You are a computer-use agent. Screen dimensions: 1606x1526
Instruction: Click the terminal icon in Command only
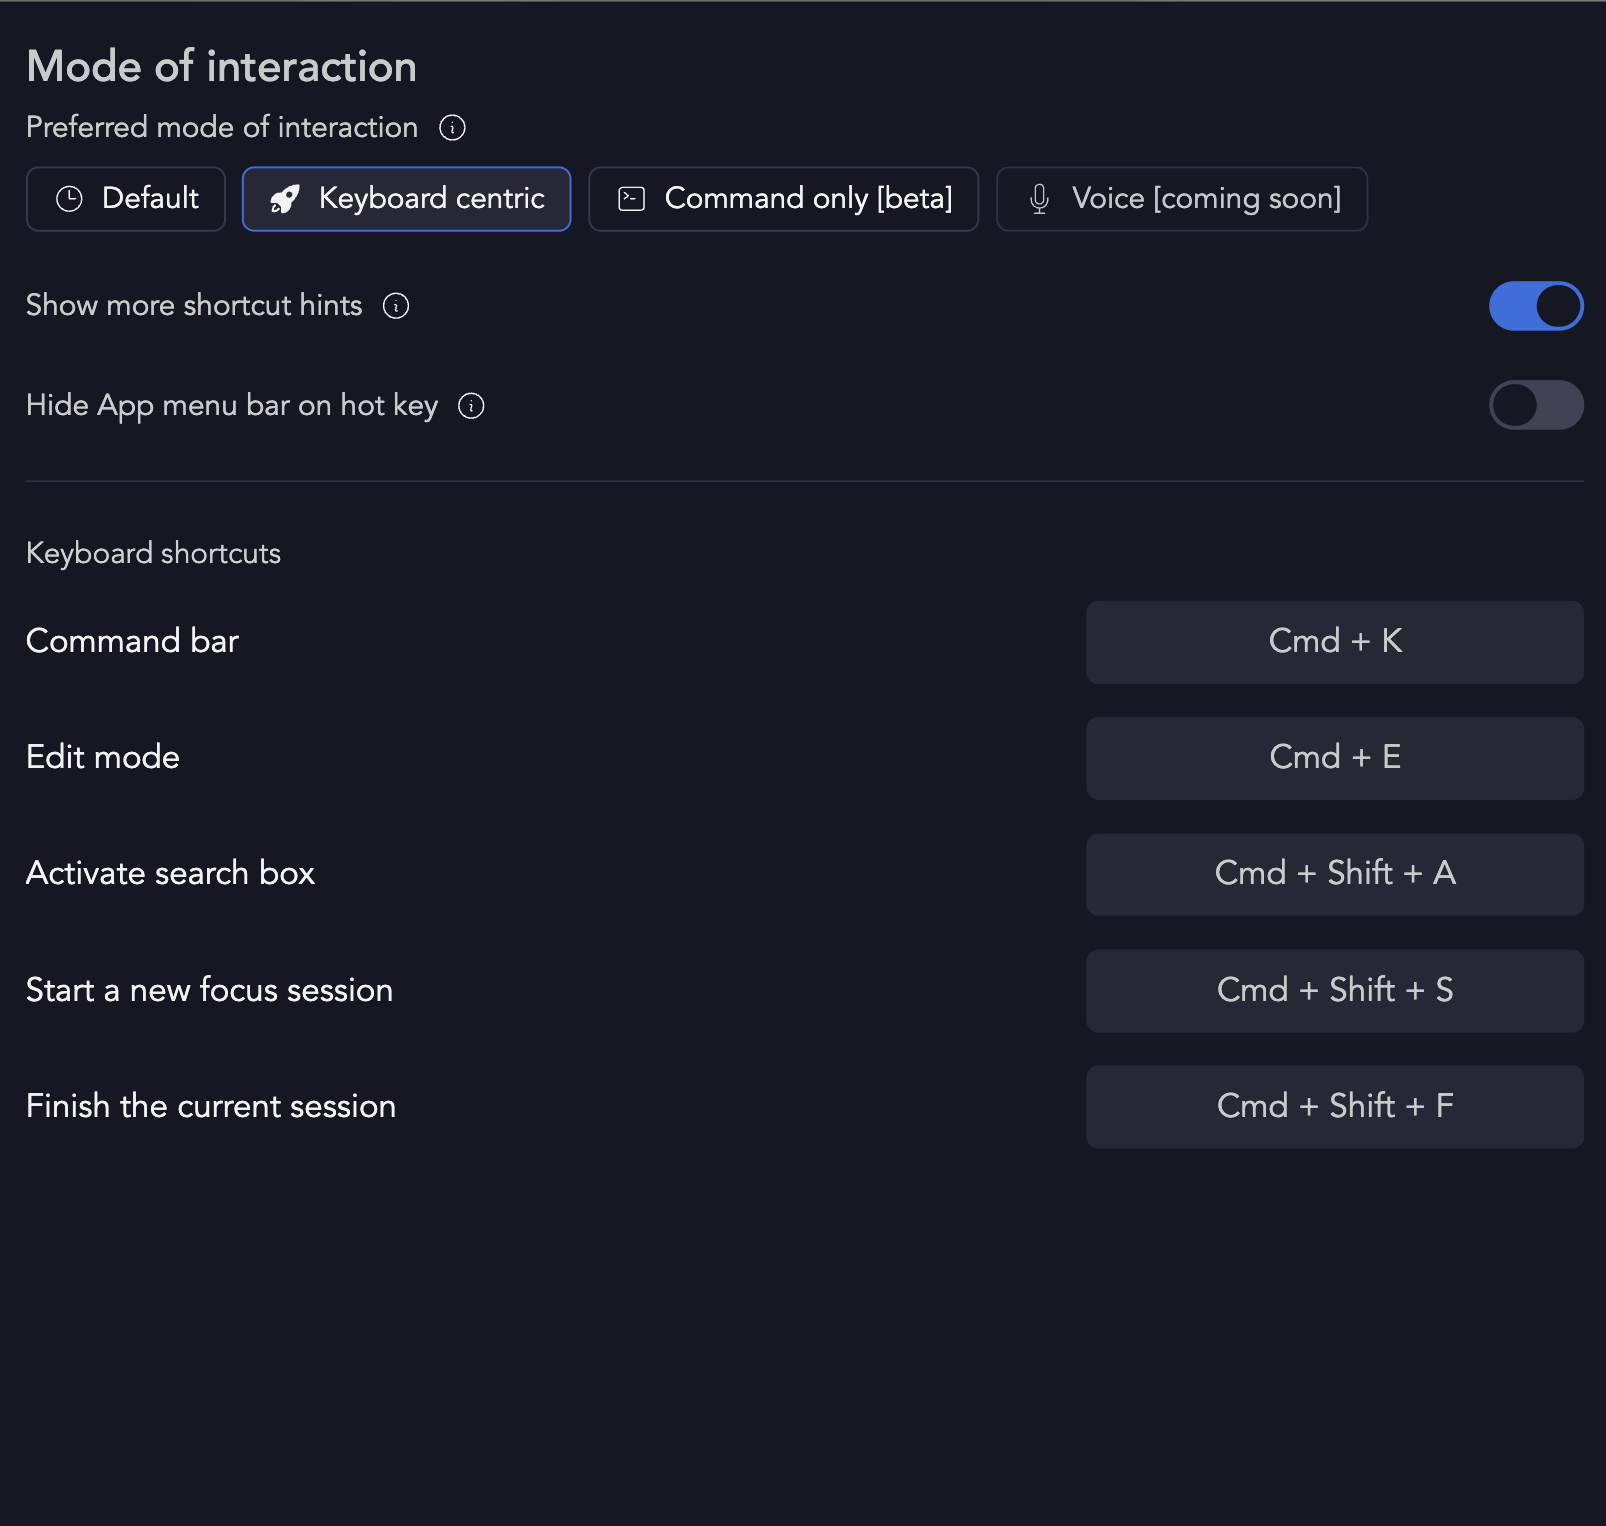pyautogui.click(x=632, y=199)
